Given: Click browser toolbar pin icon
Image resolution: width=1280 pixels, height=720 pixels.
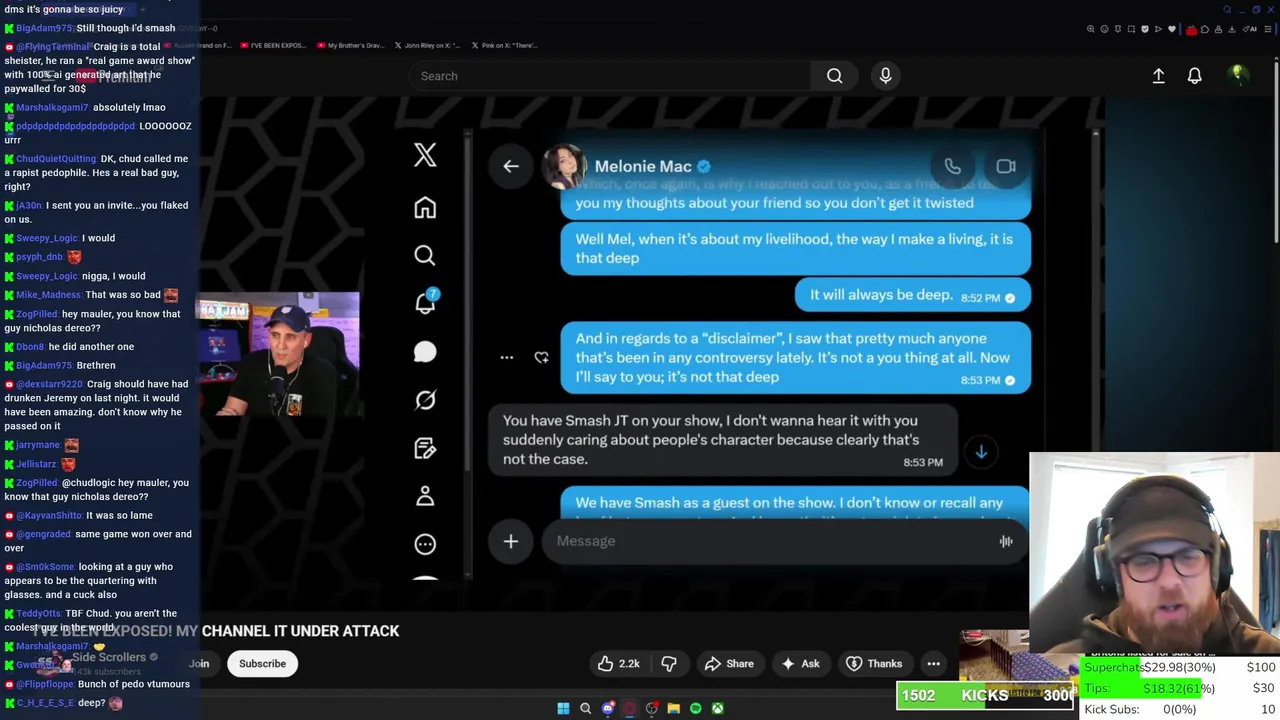Looking at the screenshot, I should pos(1118,29).
